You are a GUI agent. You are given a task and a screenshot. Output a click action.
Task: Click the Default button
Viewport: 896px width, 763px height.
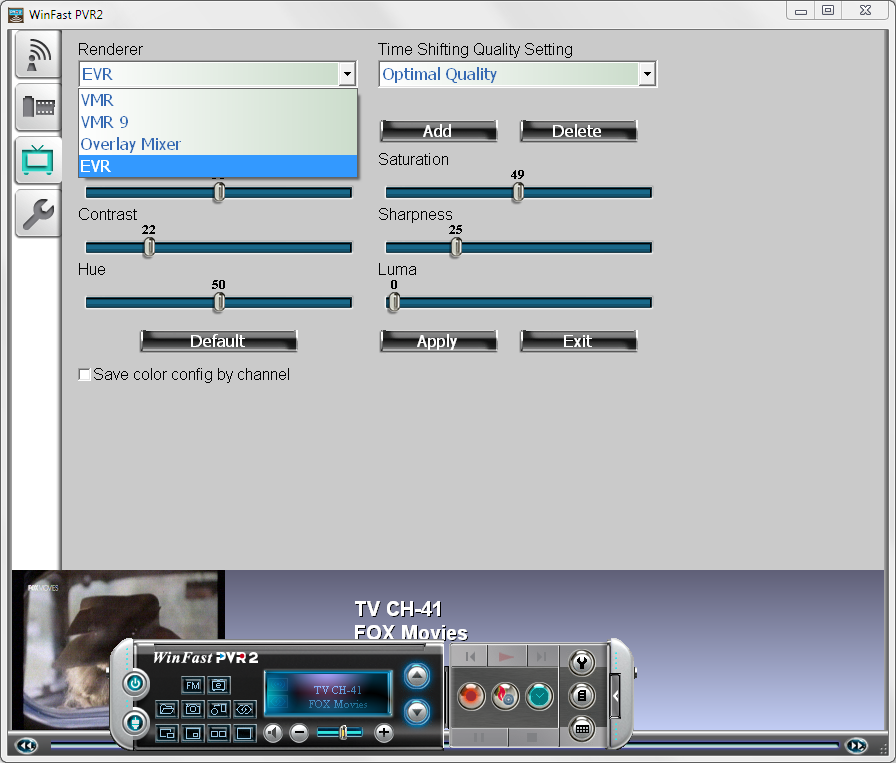click(x=218, y=341)
